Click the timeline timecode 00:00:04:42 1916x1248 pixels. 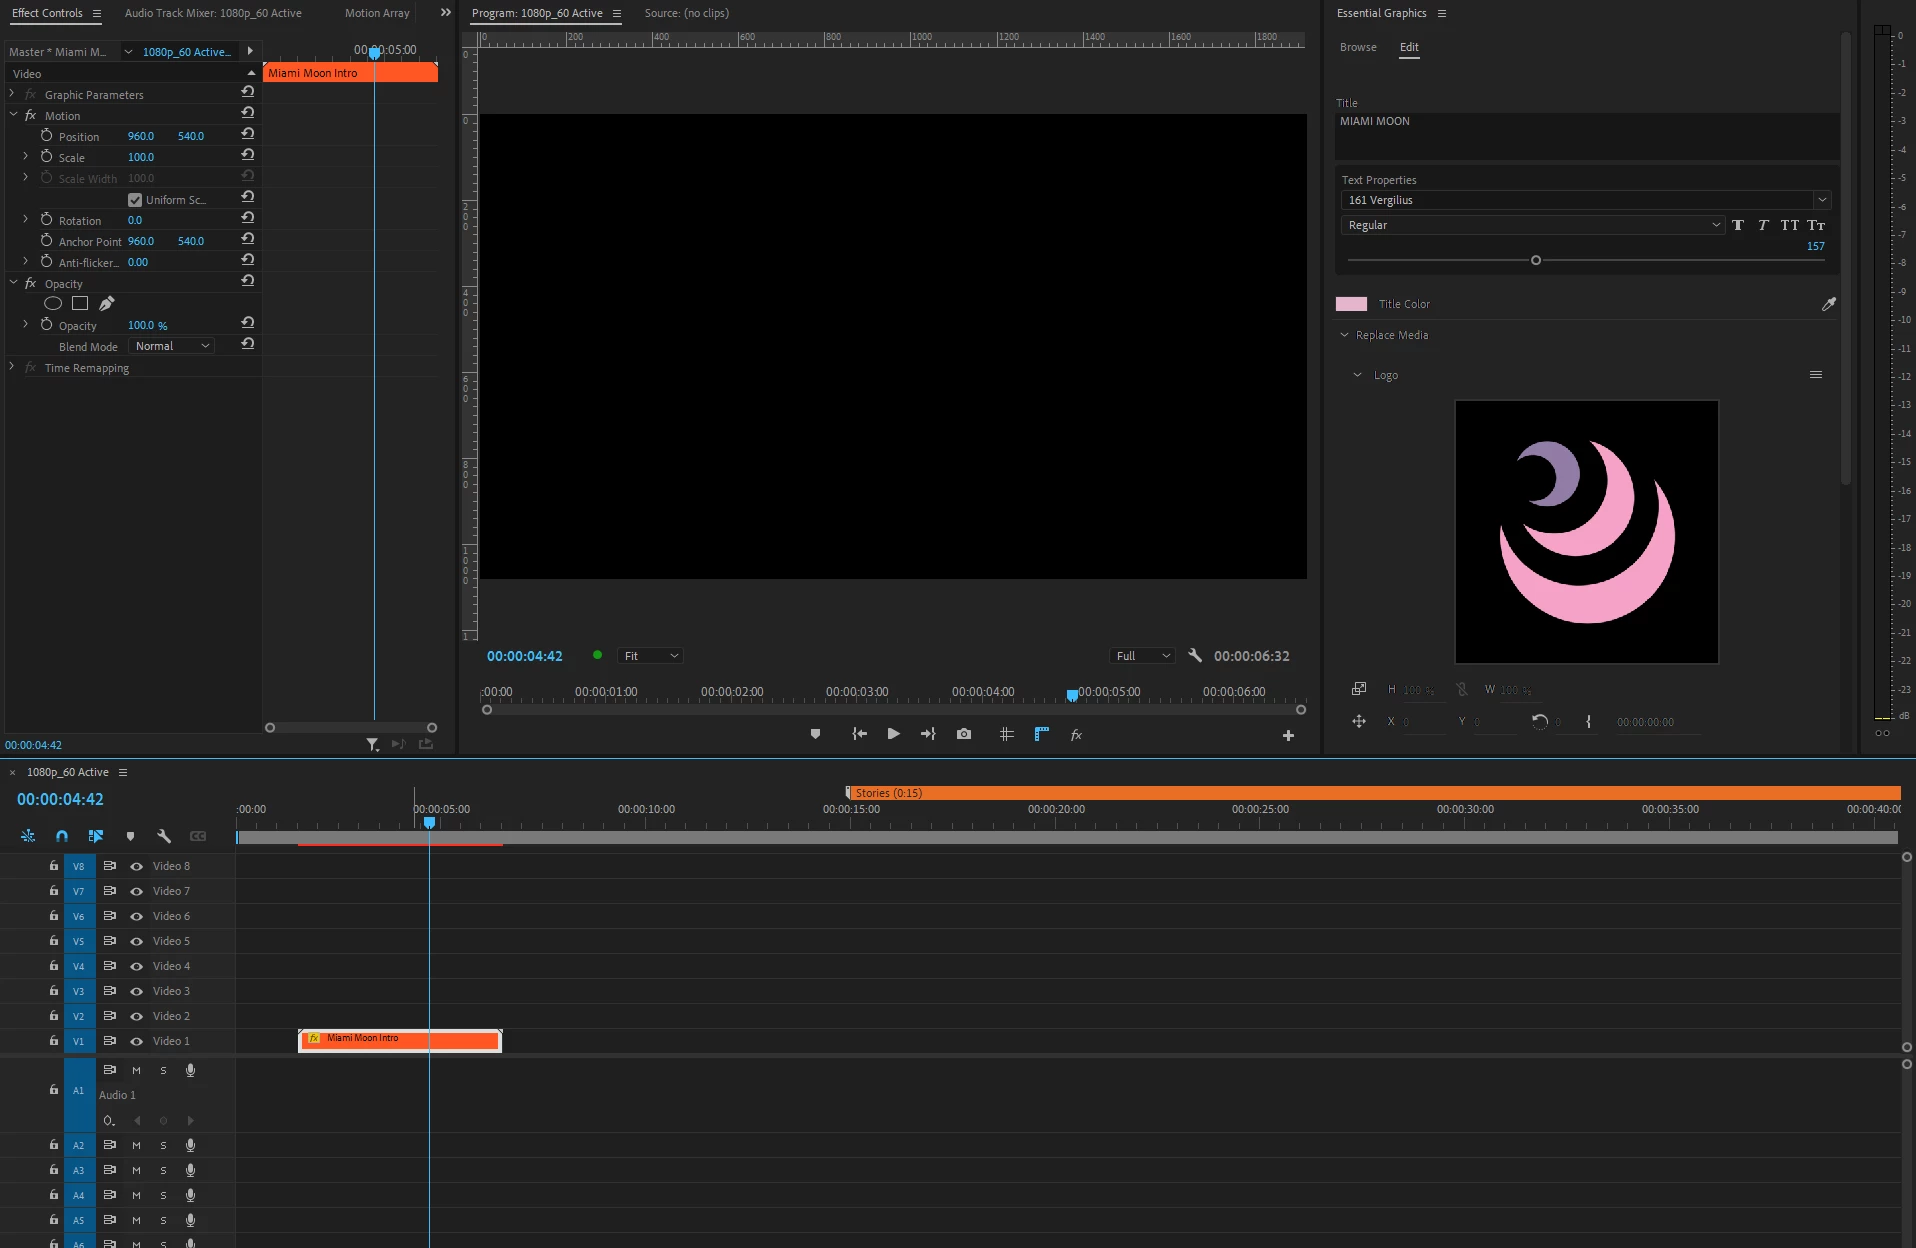pos(60,799)
